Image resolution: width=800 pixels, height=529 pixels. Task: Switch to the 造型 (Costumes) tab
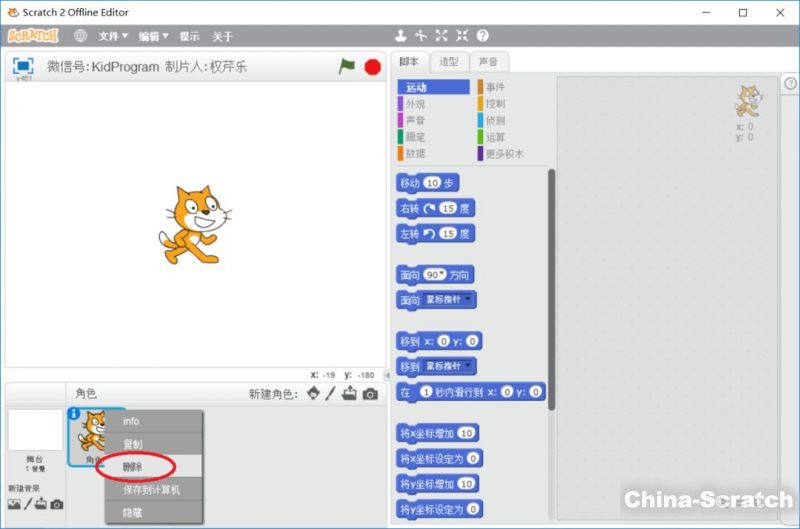tap(449, 61)
